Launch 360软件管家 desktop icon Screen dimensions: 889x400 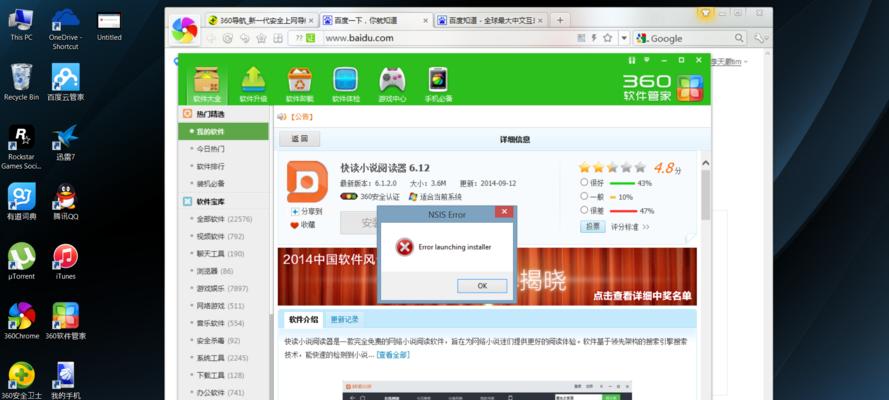(65, 321)
